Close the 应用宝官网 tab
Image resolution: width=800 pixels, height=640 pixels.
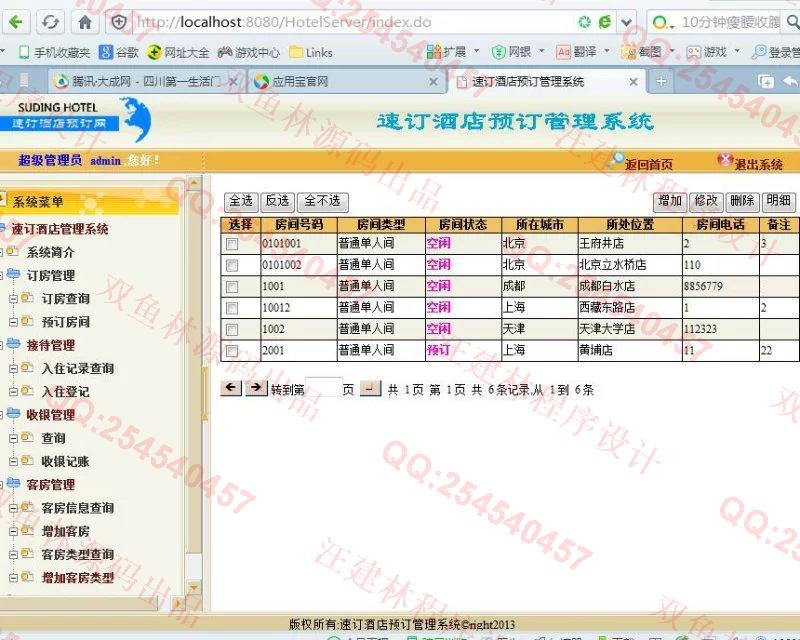pos(433,82)
